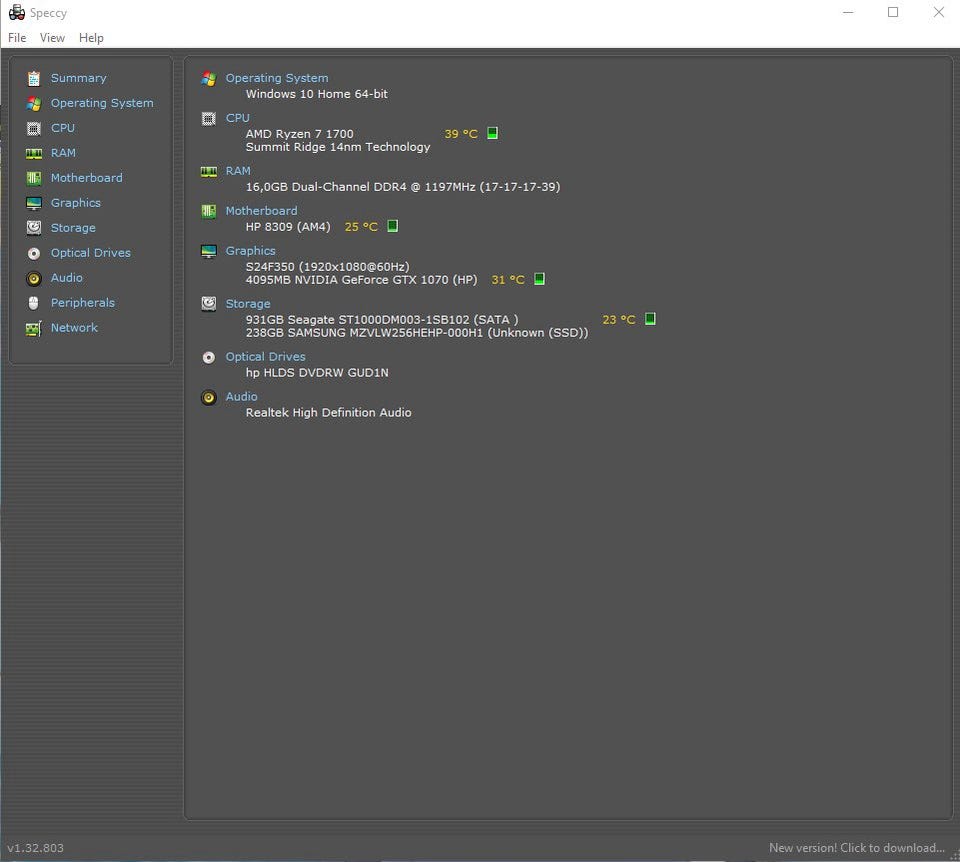Click the Audio speaker icon in the sidebar
The width and height of the screenshot is (960, 862).
34,278
